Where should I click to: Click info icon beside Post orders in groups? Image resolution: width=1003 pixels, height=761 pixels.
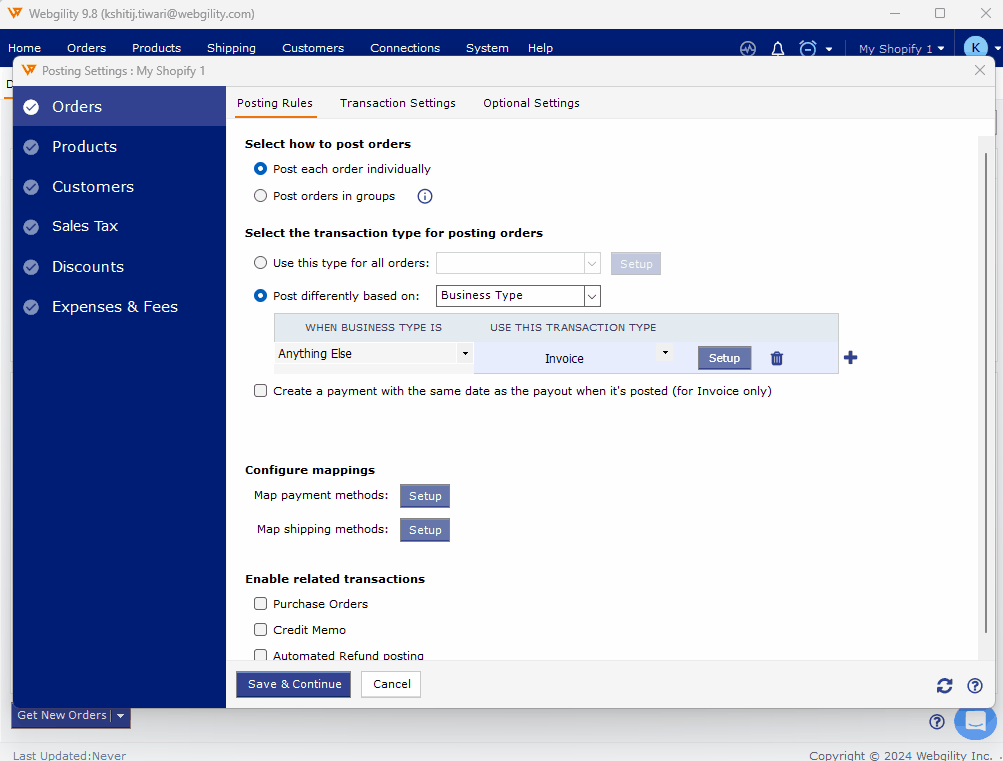[425, 197]
